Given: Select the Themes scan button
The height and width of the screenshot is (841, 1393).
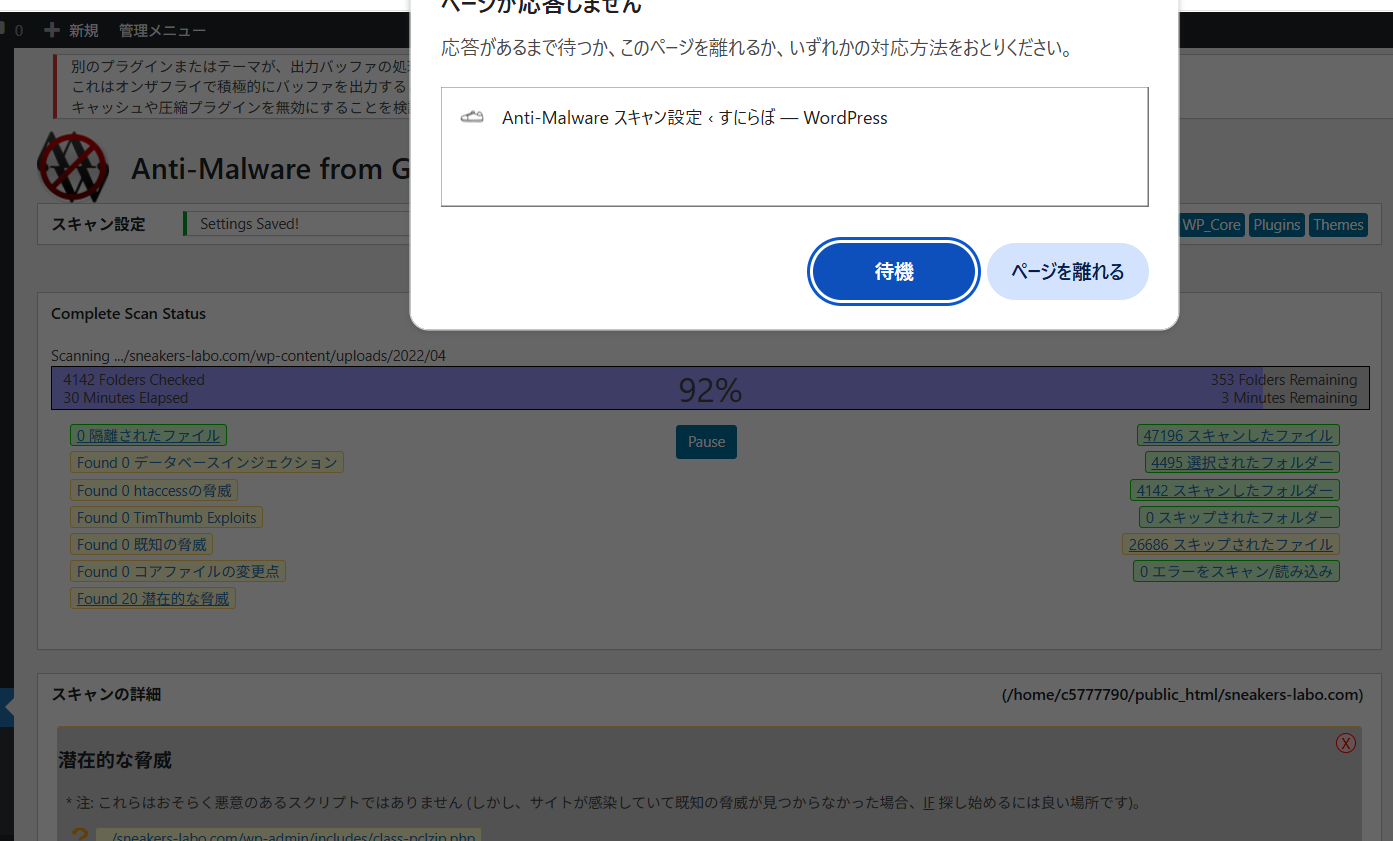Looking at the screenshot, I should (x=1338, y=225).
